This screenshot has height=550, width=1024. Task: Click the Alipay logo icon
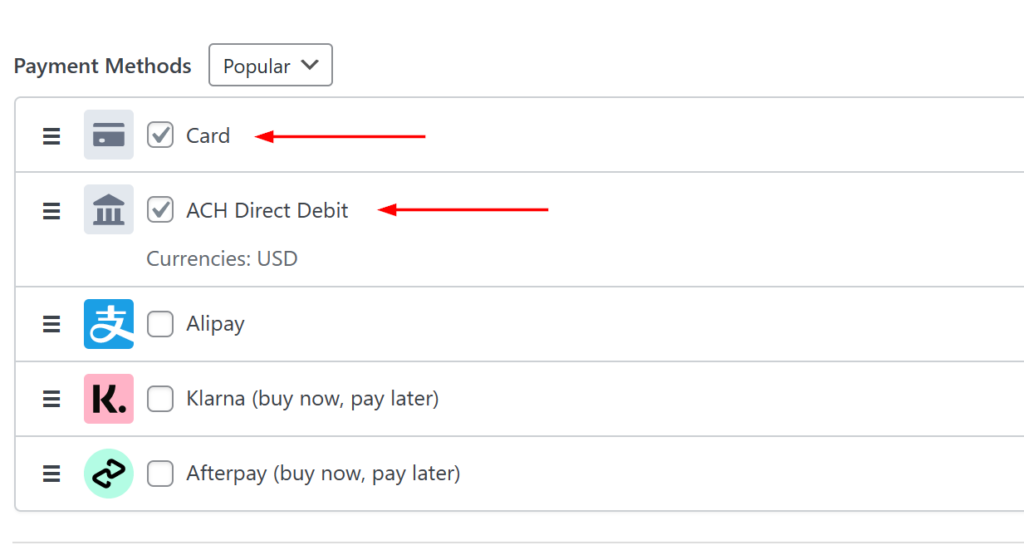[108, 324]
